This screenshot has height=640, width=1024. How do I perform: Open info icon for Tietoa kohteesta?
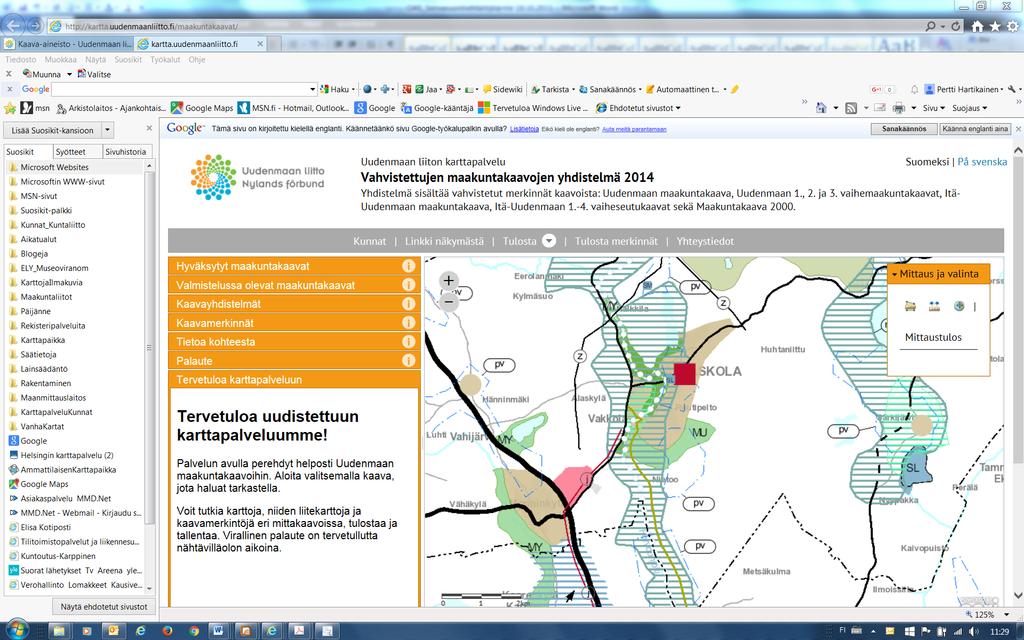coord(409,342)
